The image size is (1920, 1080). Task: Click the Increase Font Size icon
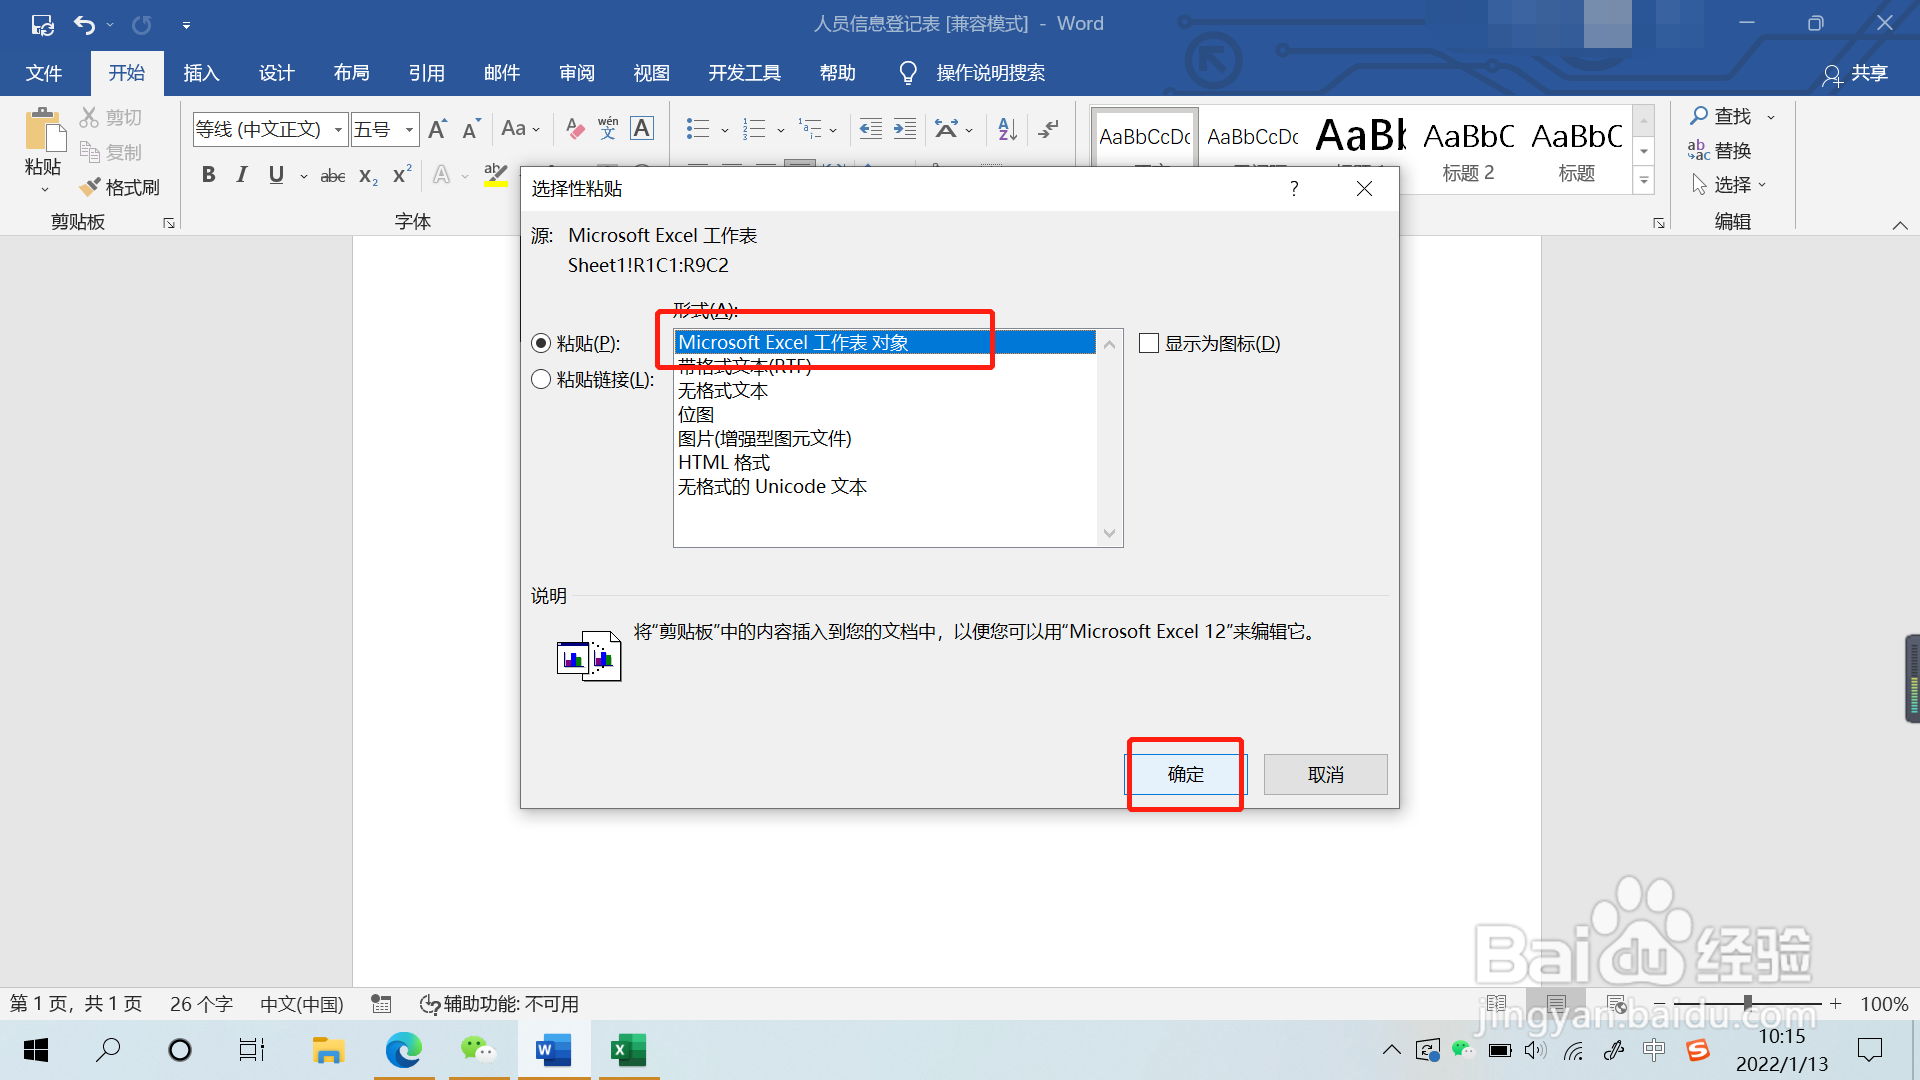pyautogui.click(x=437, y=129)
